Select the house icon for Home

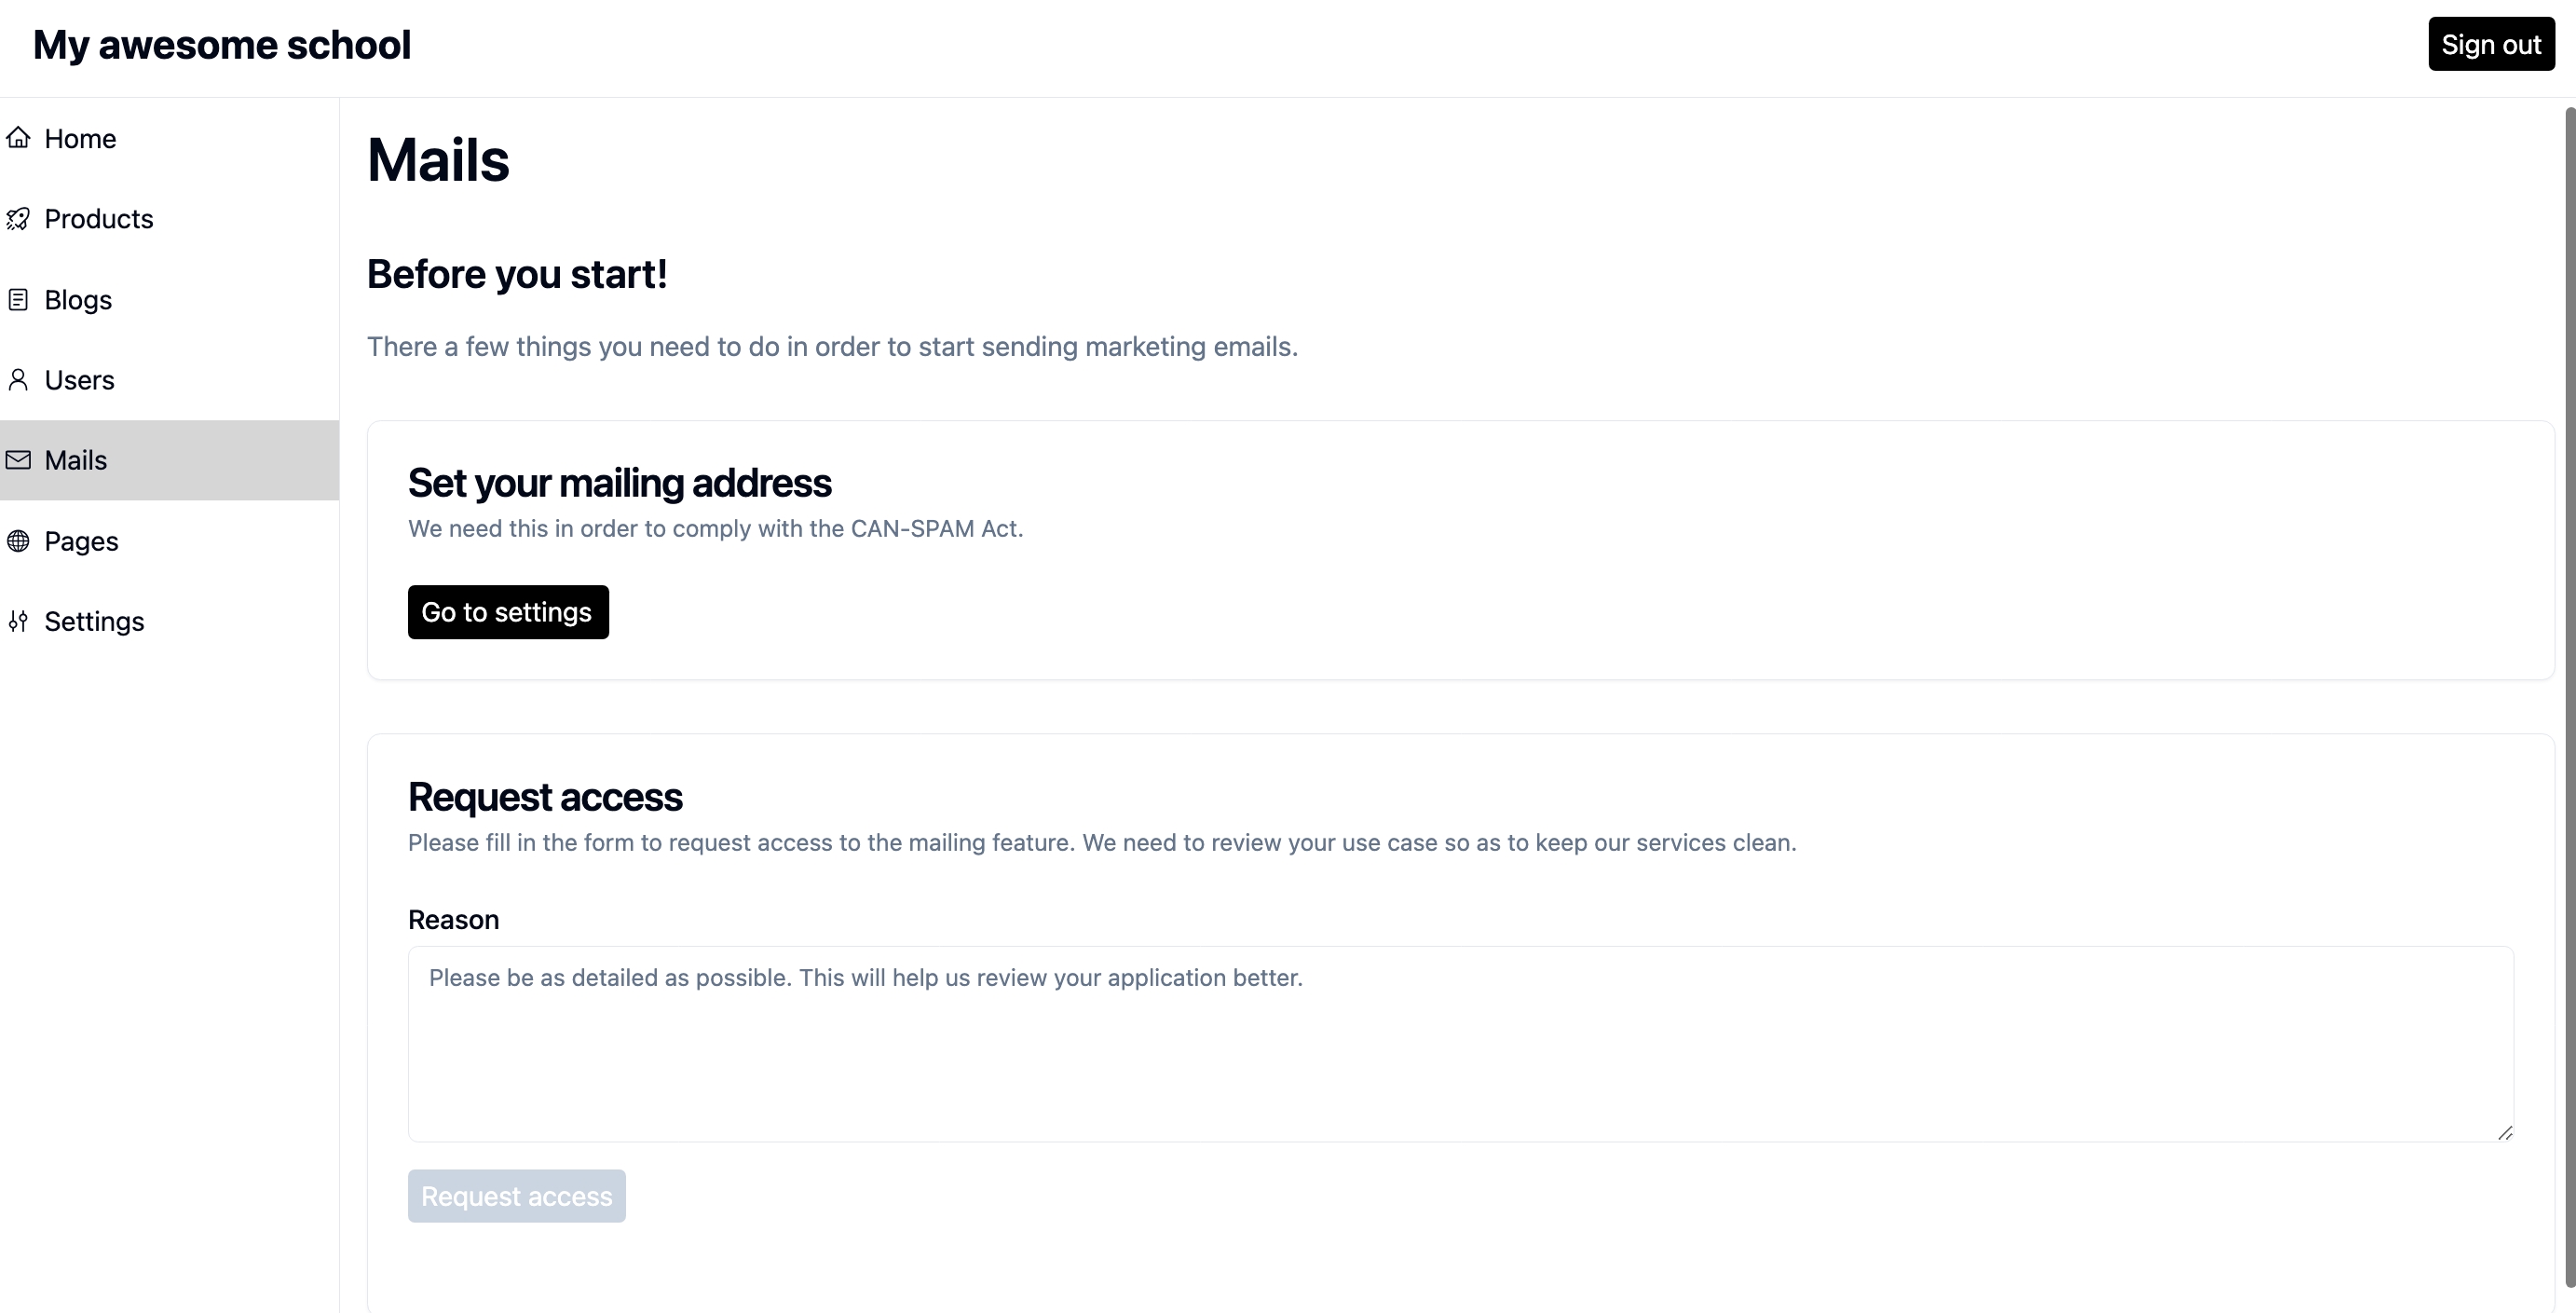(x=19, y=138)
